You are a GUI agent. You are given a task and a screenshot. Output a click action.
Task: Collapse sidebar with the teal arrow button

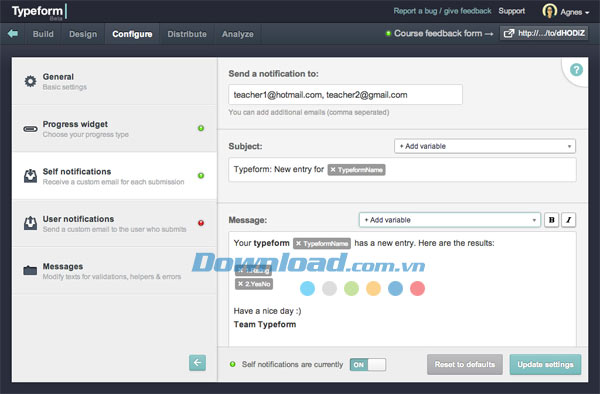197,362
